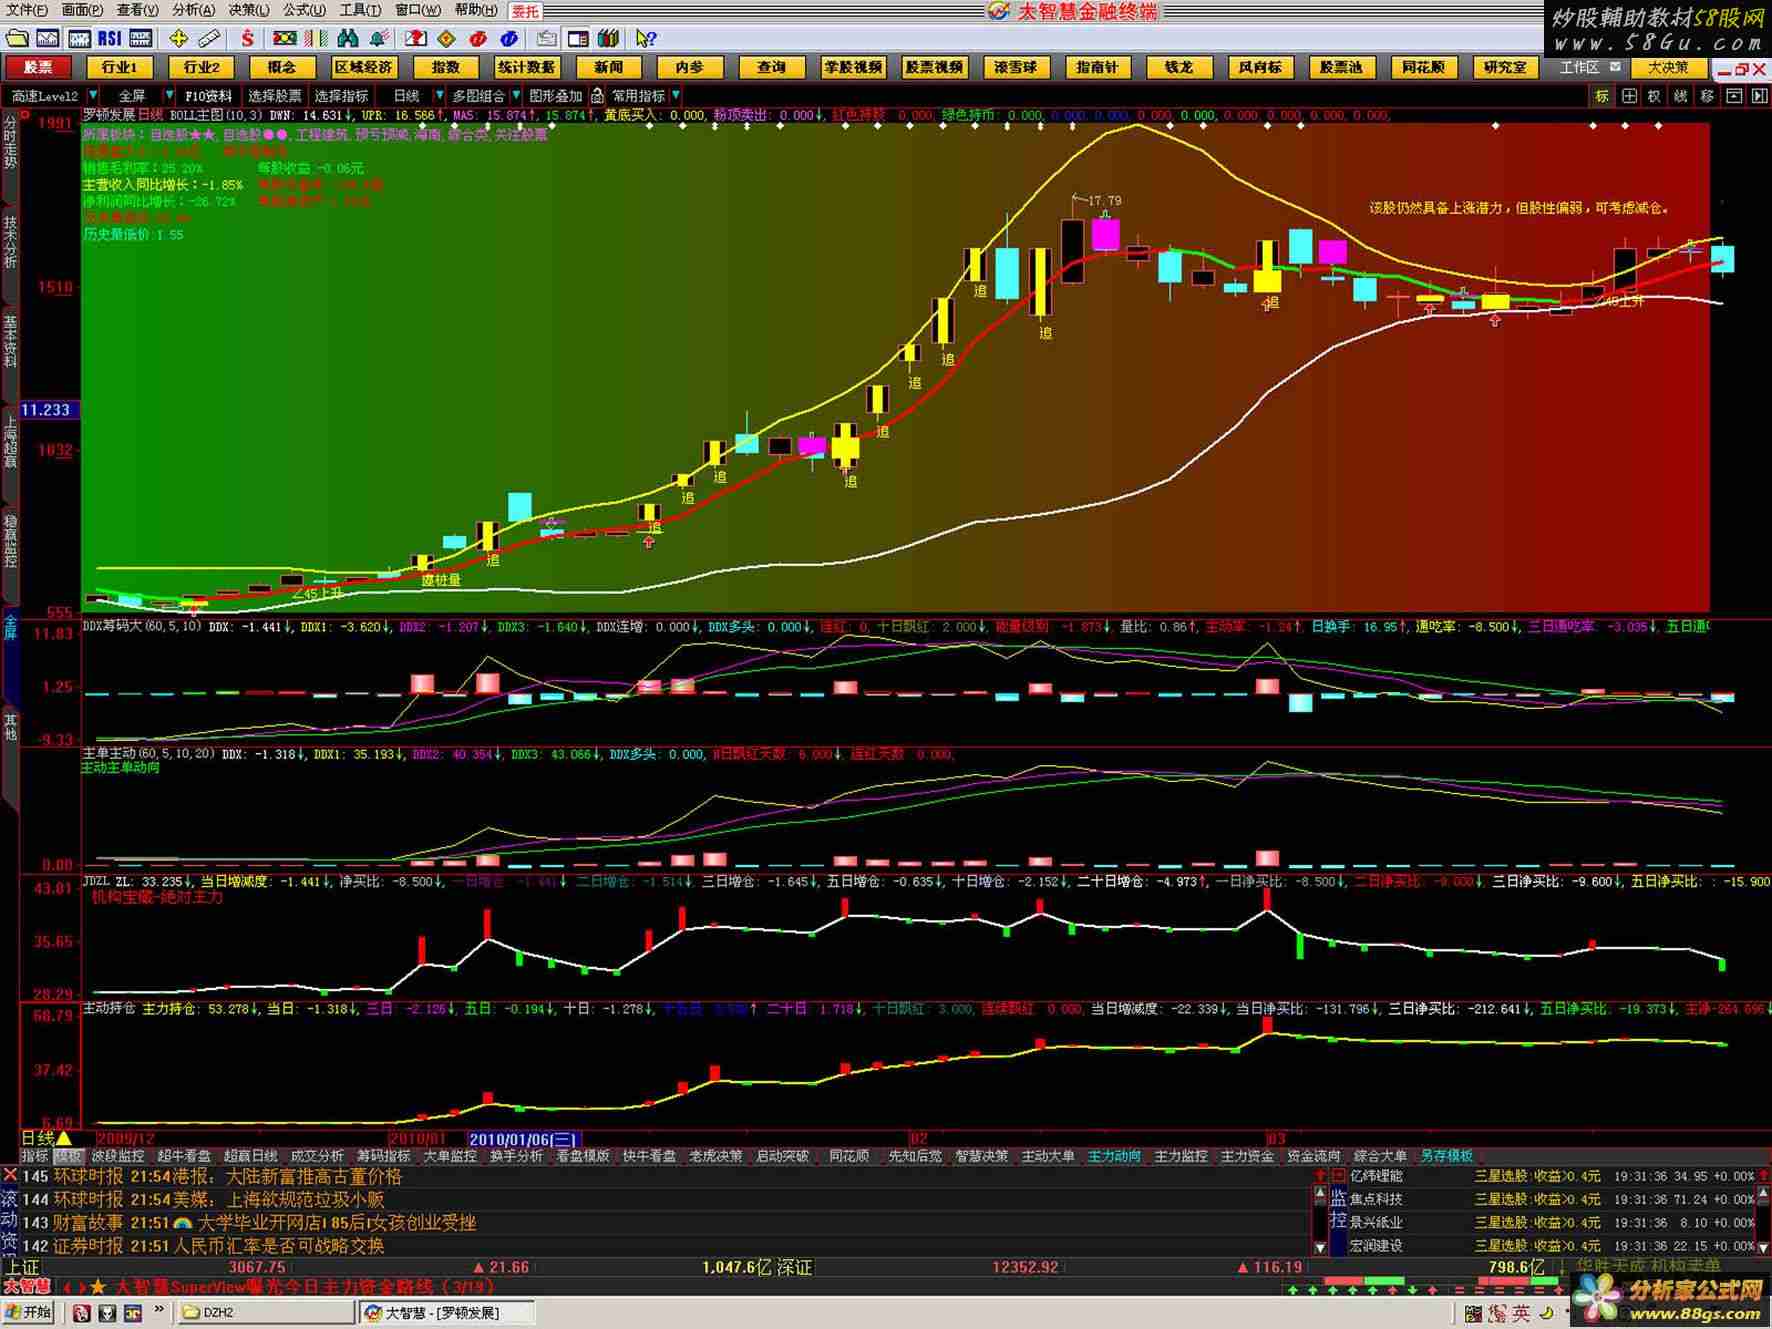Click the open folder toolbar icon
This screenshot has width=1772, height=1329.
17,39
